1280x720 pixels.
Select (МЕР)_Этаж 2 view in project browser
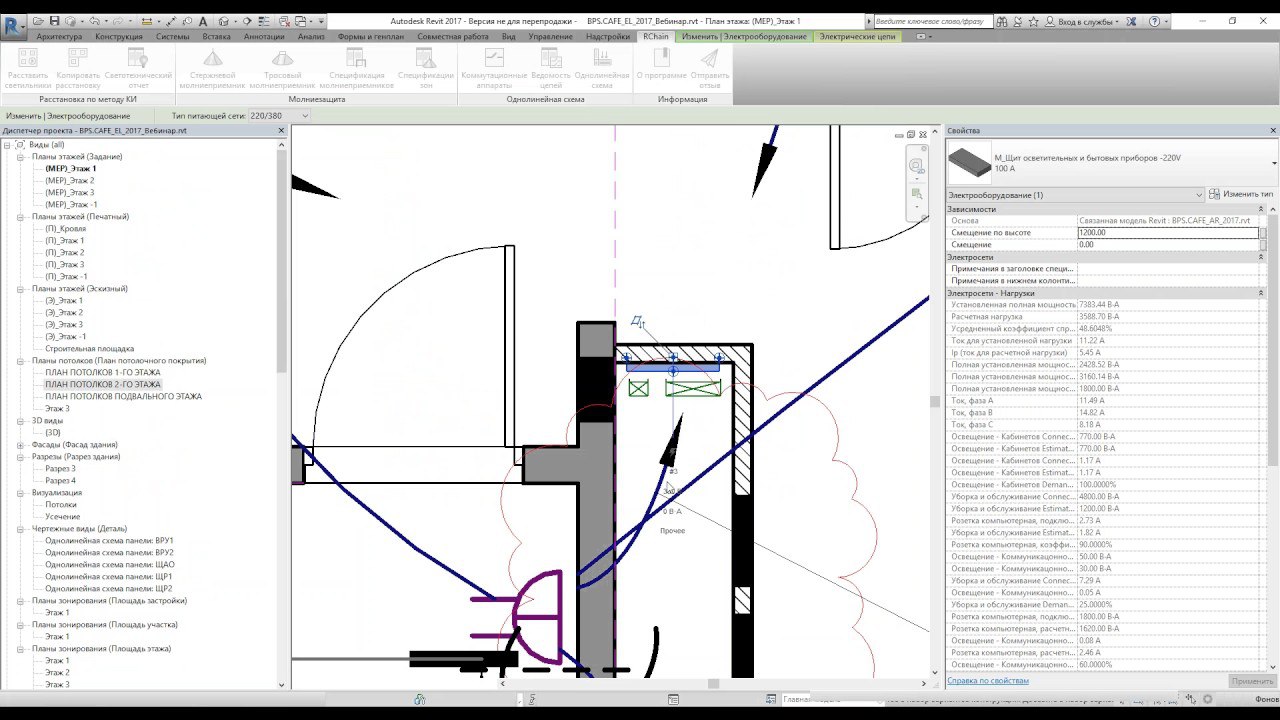point(70,181)
